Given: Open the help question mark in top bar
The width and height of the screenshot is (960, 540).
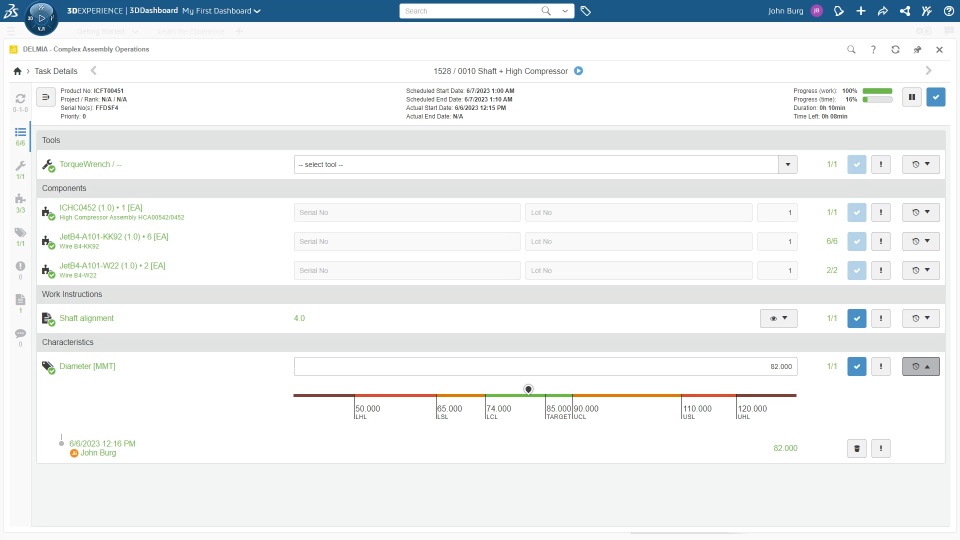Looking at the screenshot, I should (949, 11).
